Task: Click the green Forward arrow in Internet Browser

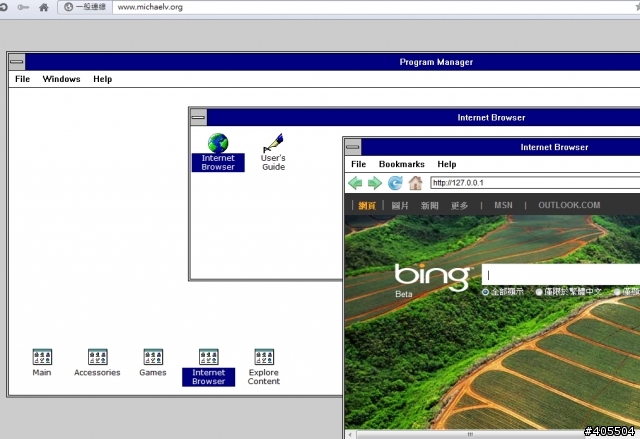Action: click(375, 183)
